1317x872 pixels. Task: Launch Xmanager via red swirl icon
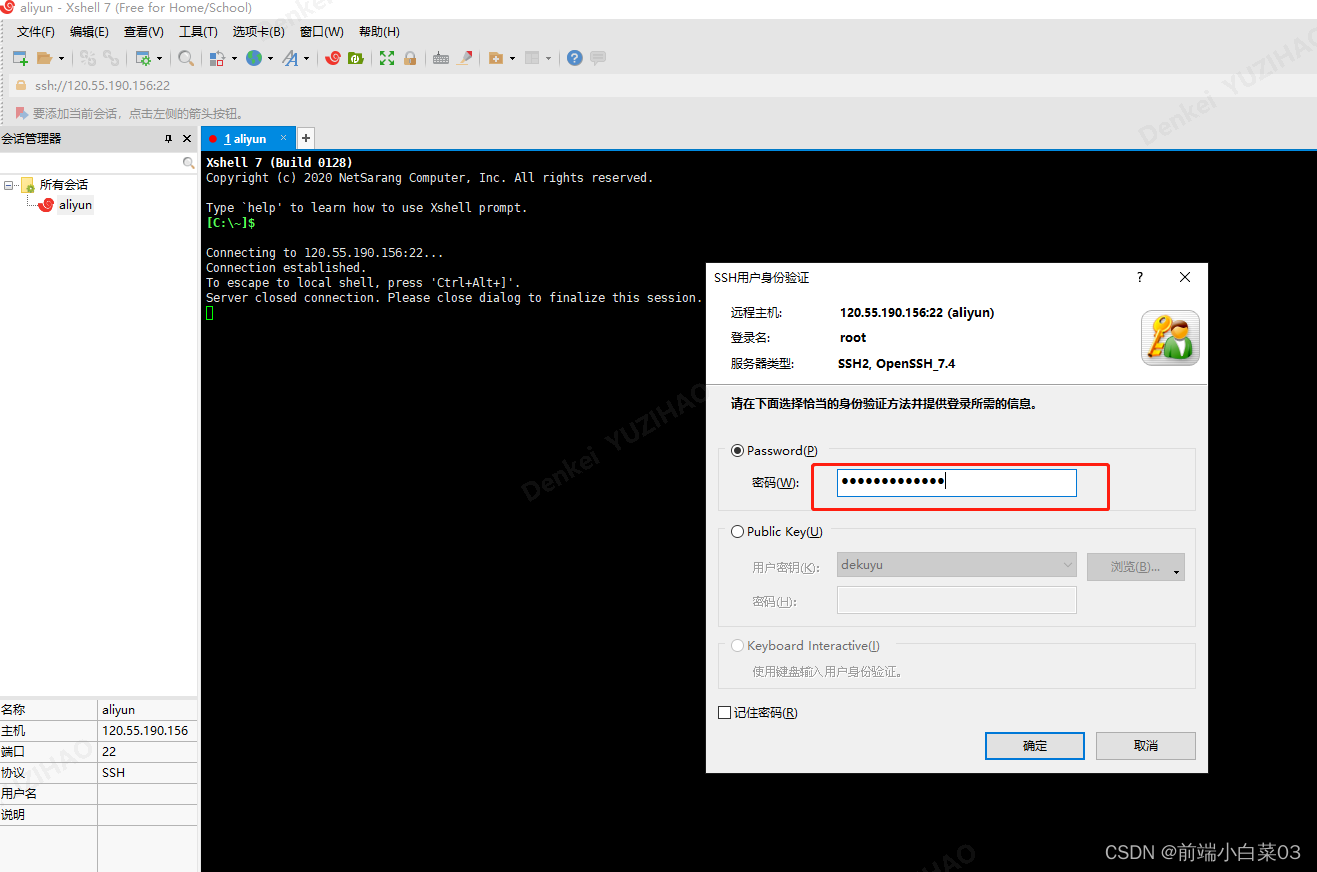[333, 58]
